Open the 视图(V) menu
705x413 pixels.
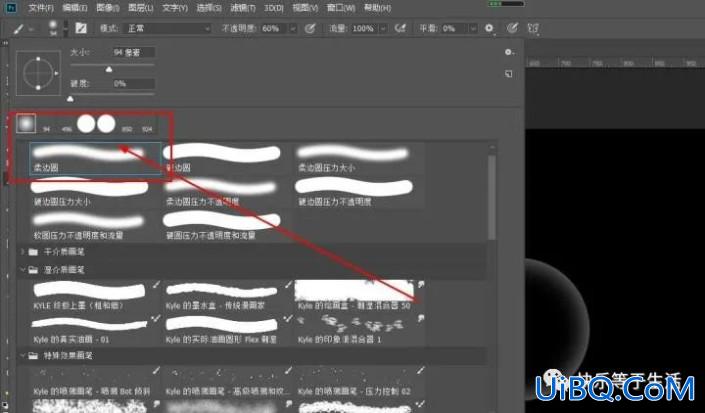click(305, 8)
